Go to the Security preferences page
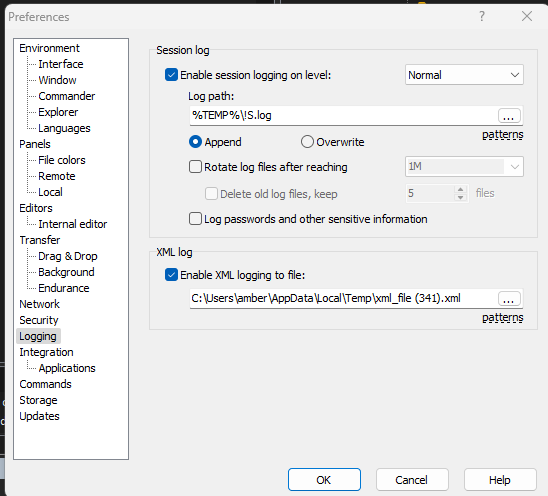The height and width of the screenshot is (496, 548). pyautogui.click(x=39, y=320)
